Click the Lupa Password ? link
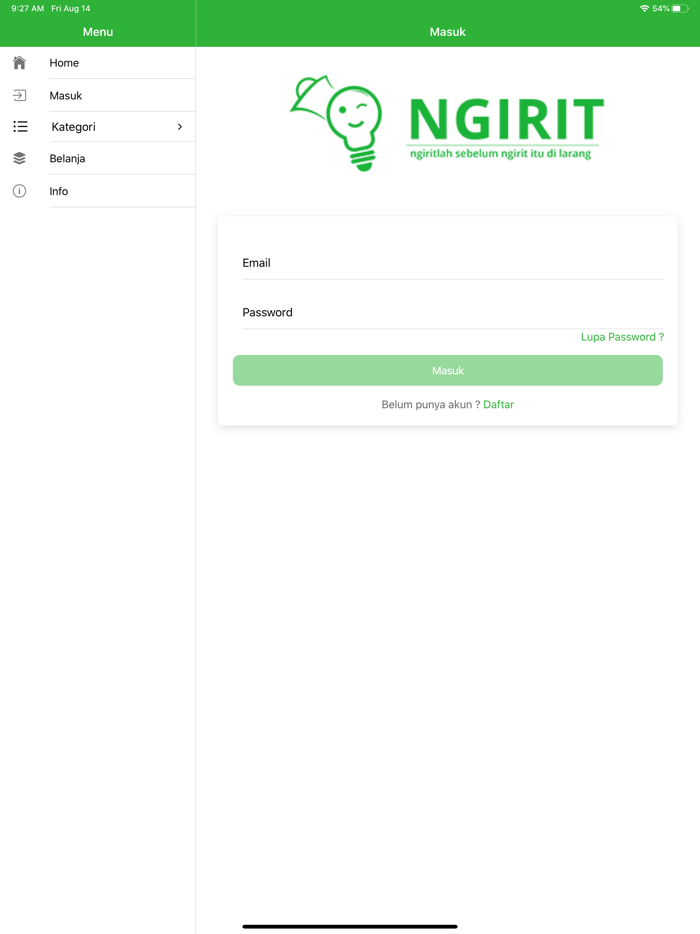Image resolution: width=700 pixels, height=934 pixels. (x=622, y=337)
